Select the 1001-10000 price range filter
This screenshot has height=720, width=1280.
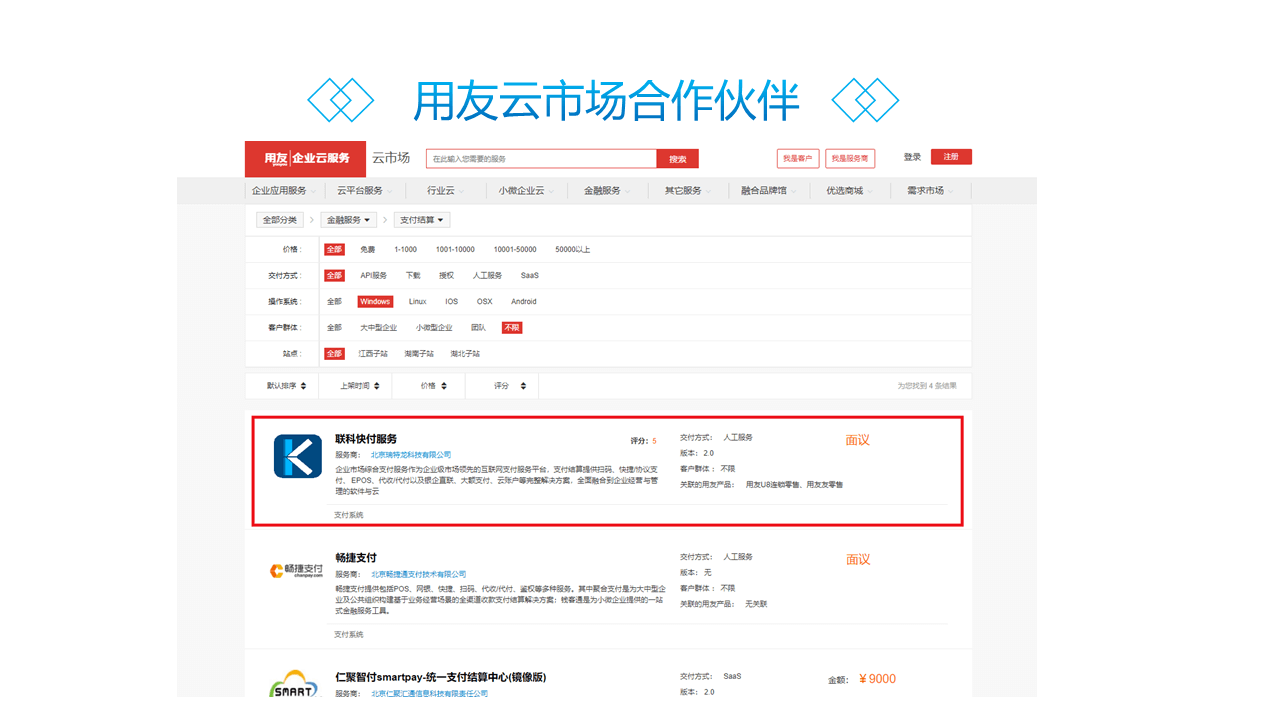455,249
